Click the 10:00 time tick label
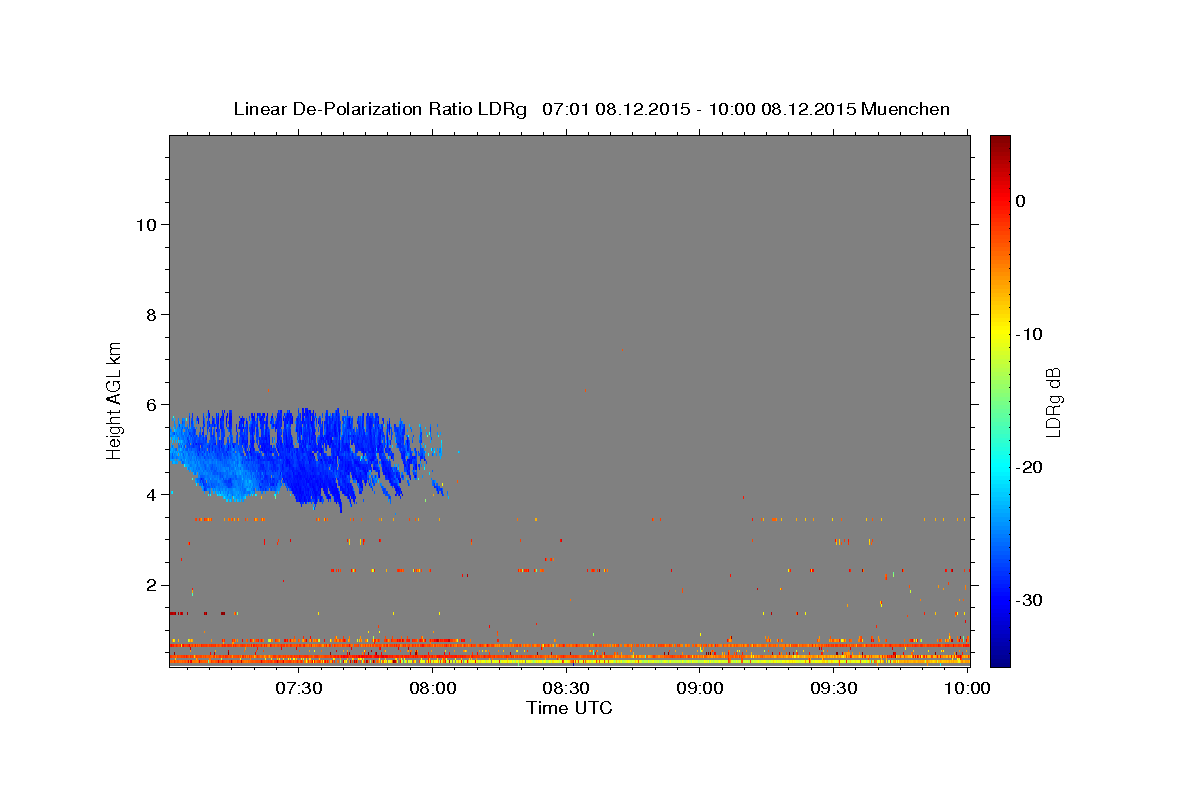Image resolution: width=1200 pixels, height=800 pixels. point(967,688)
